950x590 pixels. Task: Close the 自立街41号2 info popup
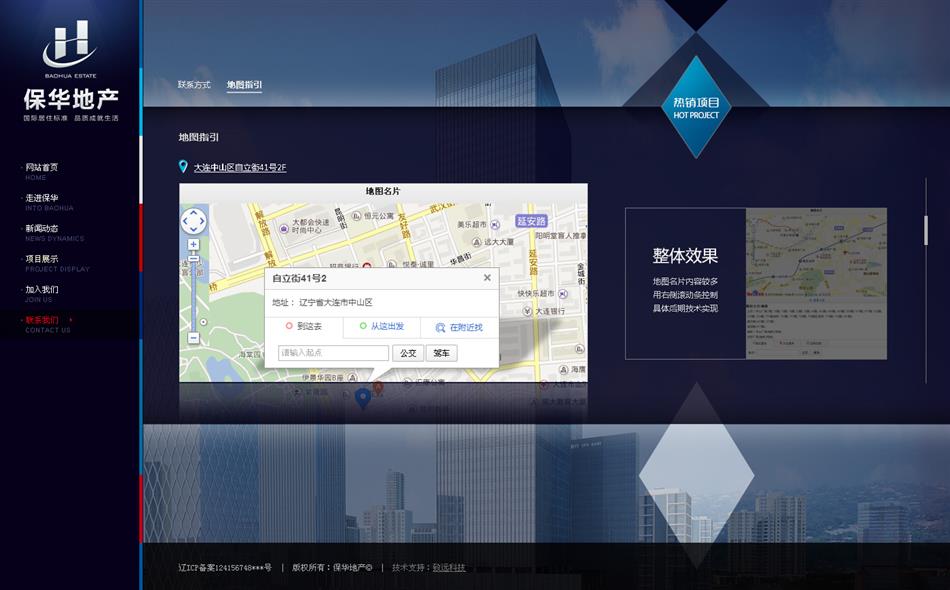click(487, 278)
